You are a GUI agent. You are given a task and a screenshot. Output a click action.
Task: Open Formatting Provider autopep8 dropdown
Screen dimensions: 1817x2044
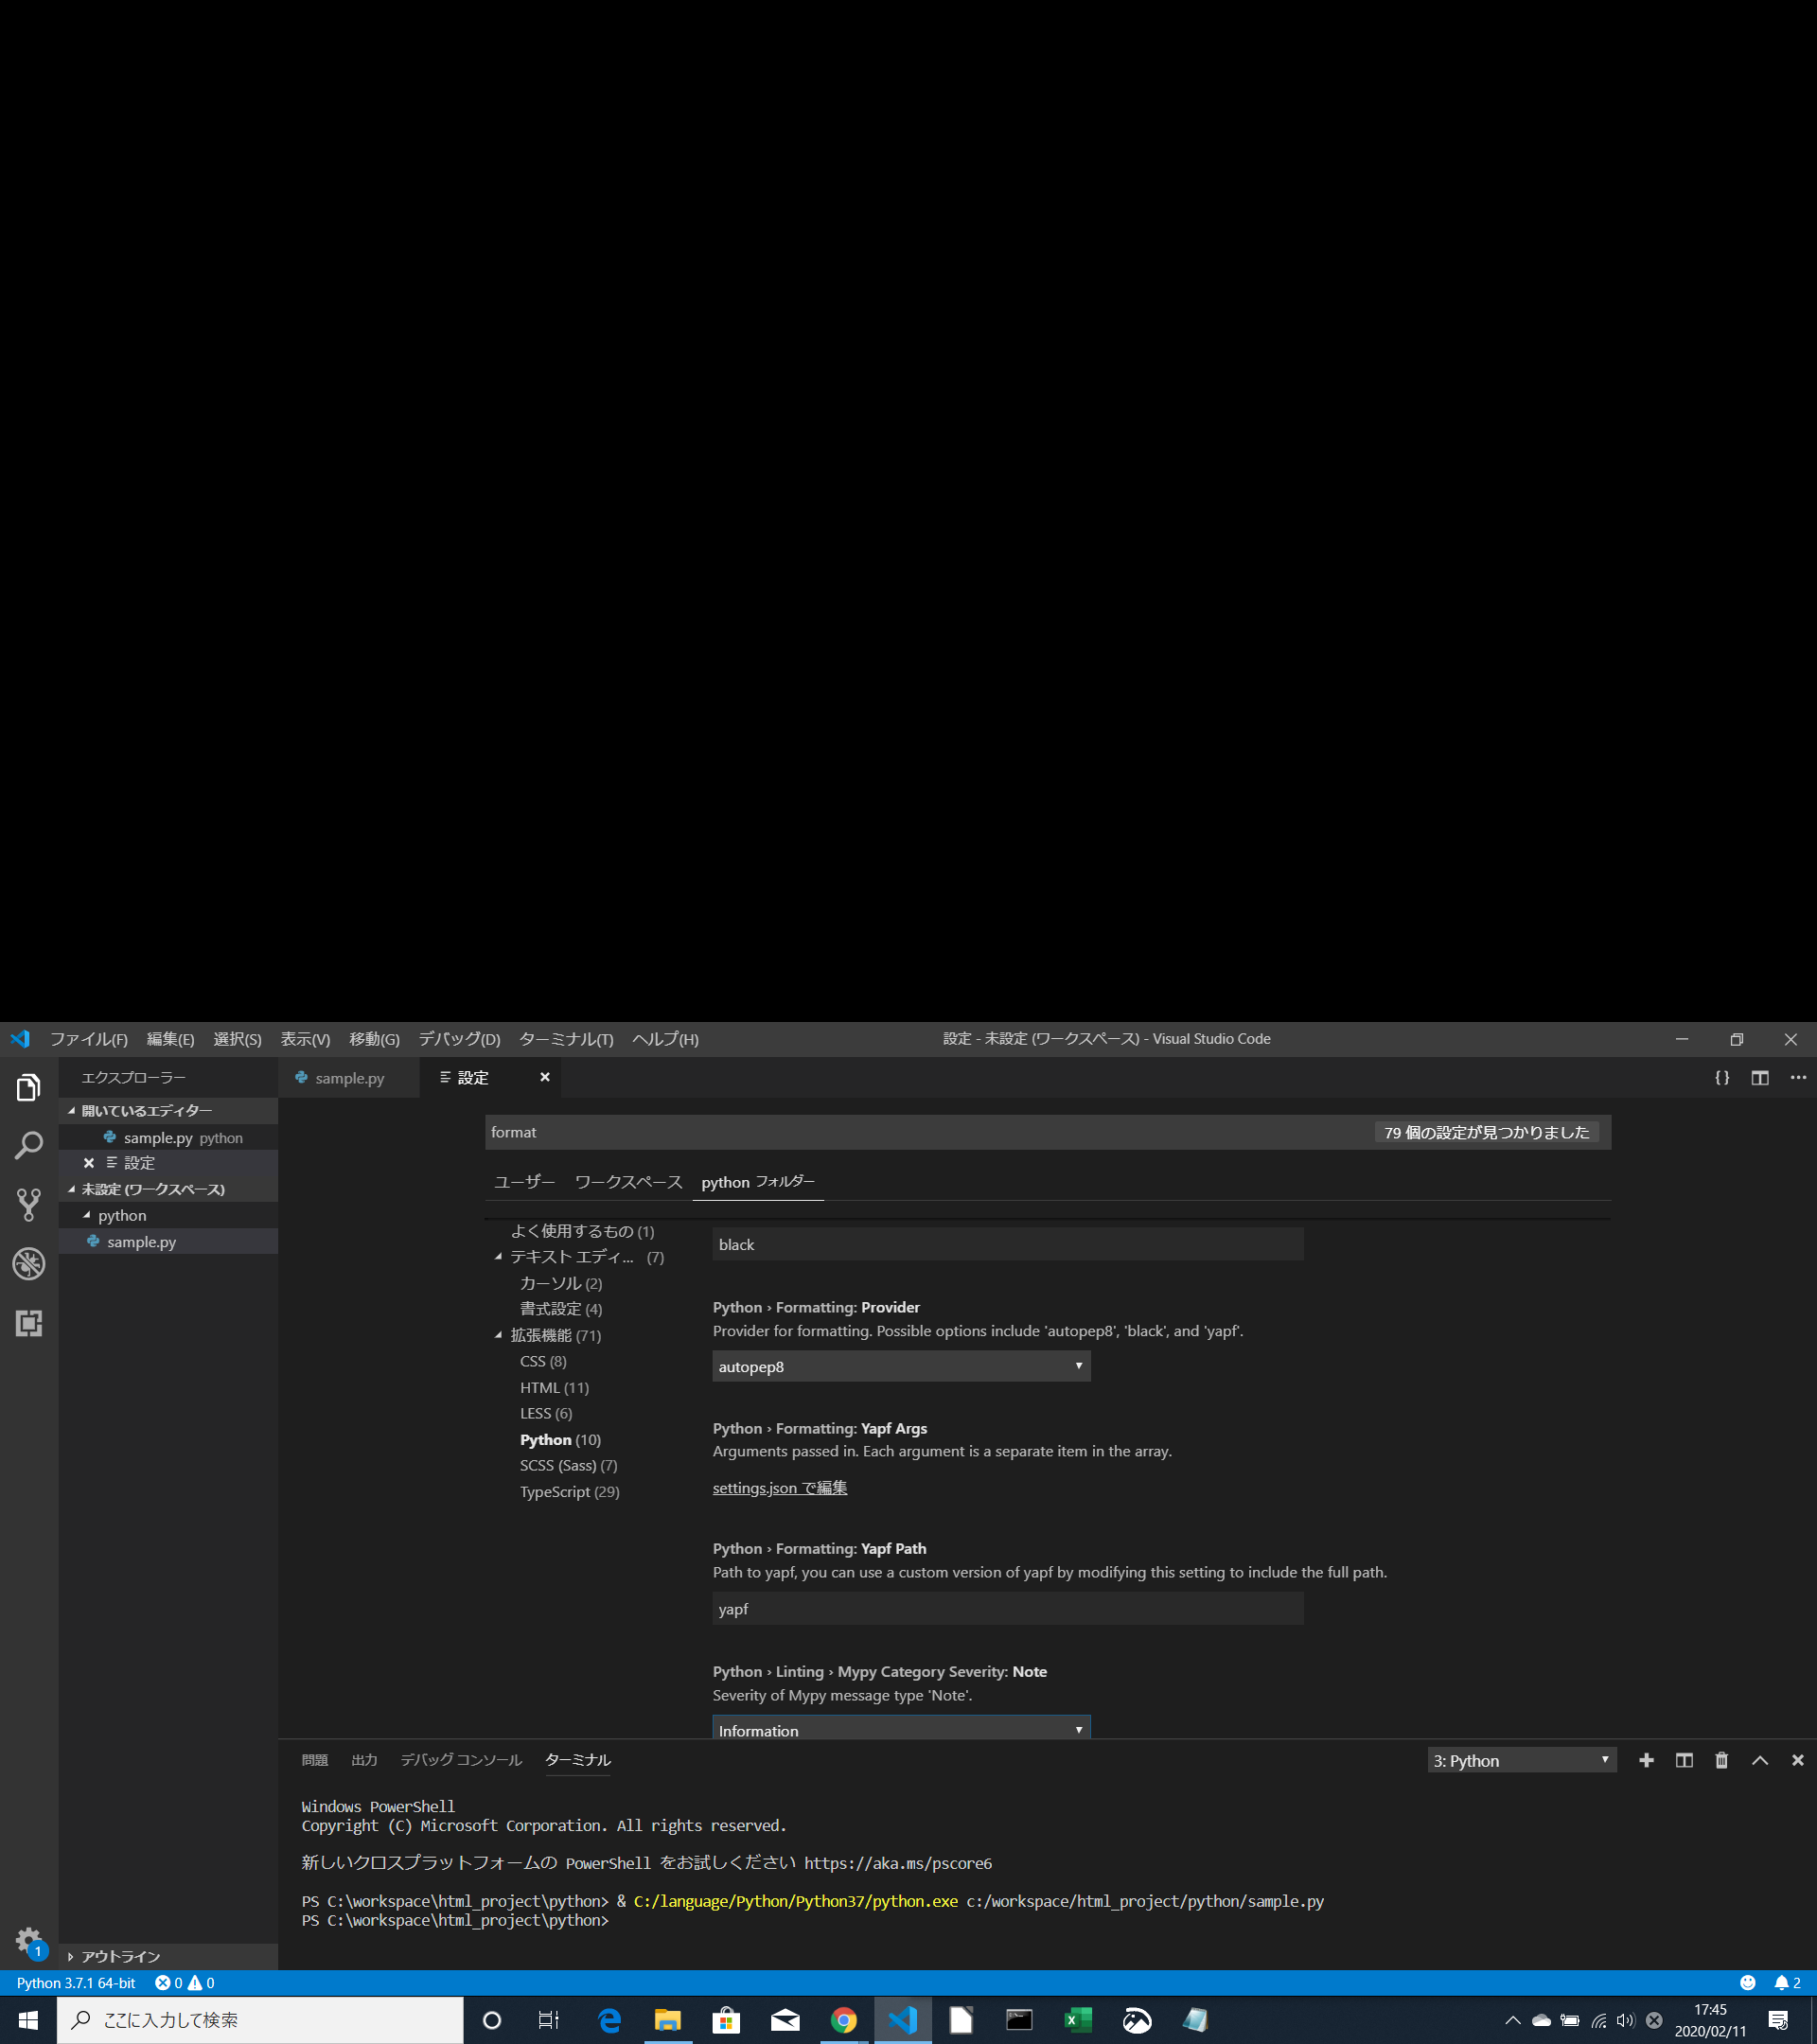pyautogui.click(x=901, y=1366)
